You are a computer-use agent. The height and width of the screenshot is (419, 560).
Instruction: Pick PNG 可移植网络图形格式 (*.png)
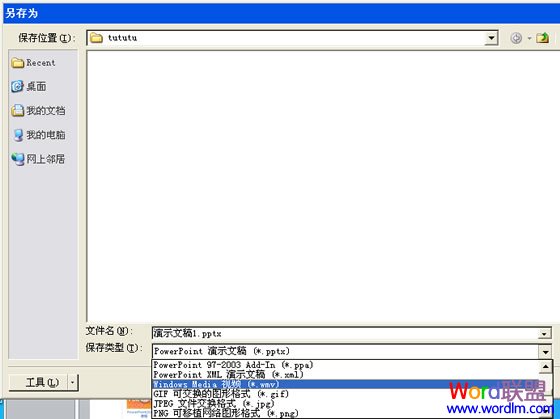point(345,413)
